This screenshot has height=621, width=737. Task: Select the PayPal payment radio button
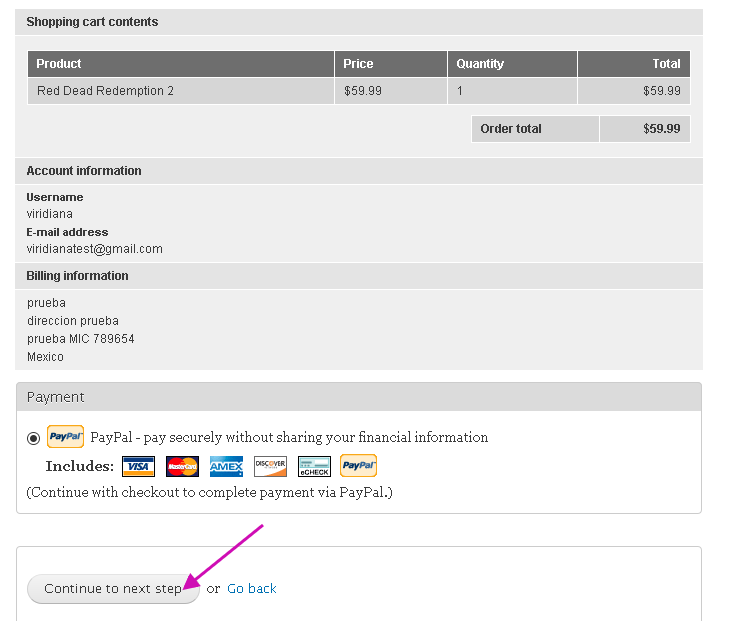tap(33, 438)
